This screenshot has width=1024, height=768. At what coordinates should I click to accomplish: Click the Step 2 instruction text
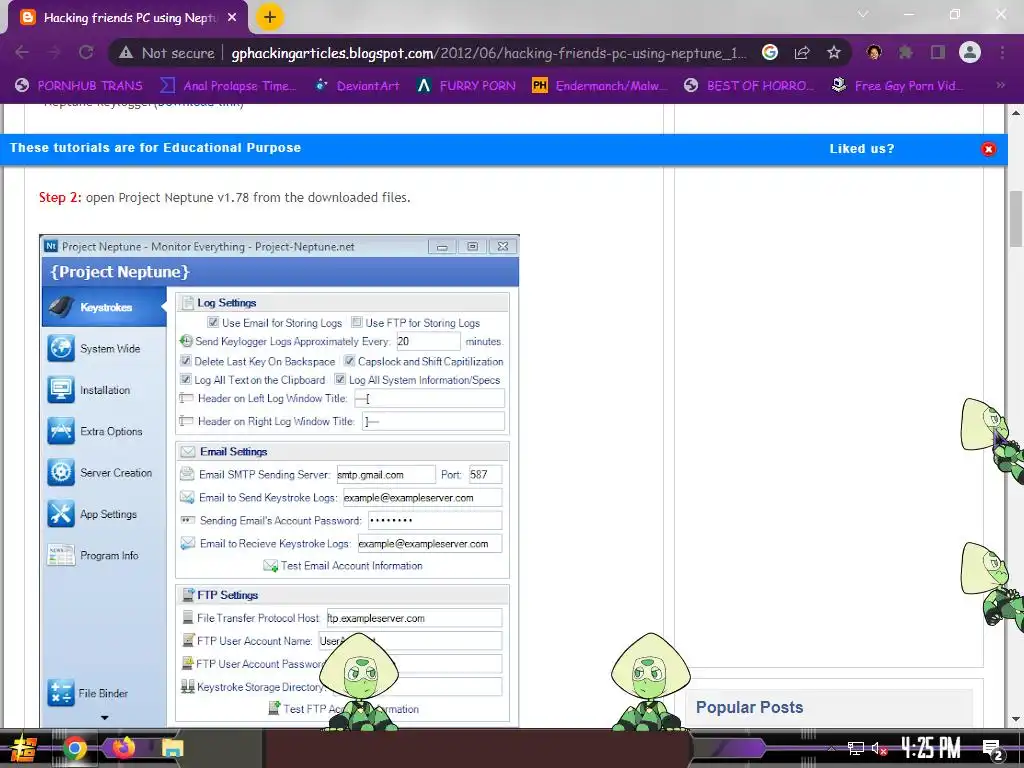coord(224,197)
